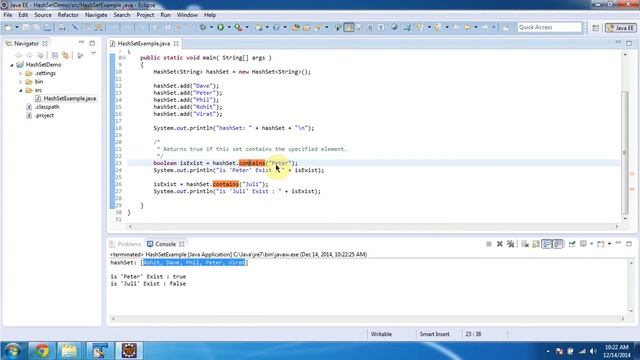The height and width of the screenshot is (360, 640).
Task: Open the New file dropdown arrow
Action: pyautogui.click(x=17, y=27)
